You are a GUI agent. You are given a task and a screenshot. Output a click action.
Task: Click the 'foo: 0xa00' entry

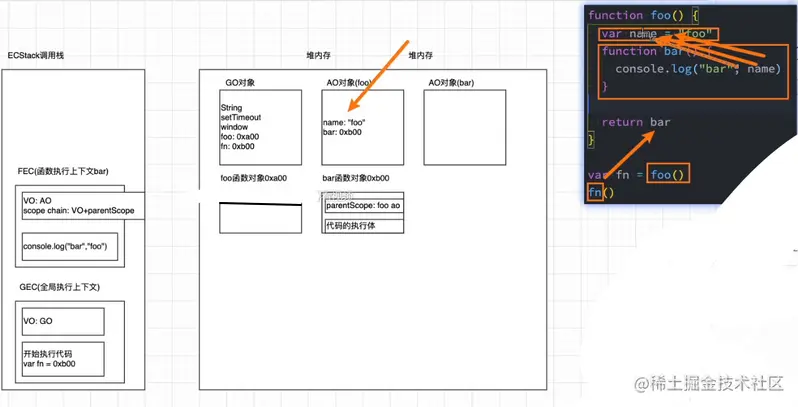(240, 136)
